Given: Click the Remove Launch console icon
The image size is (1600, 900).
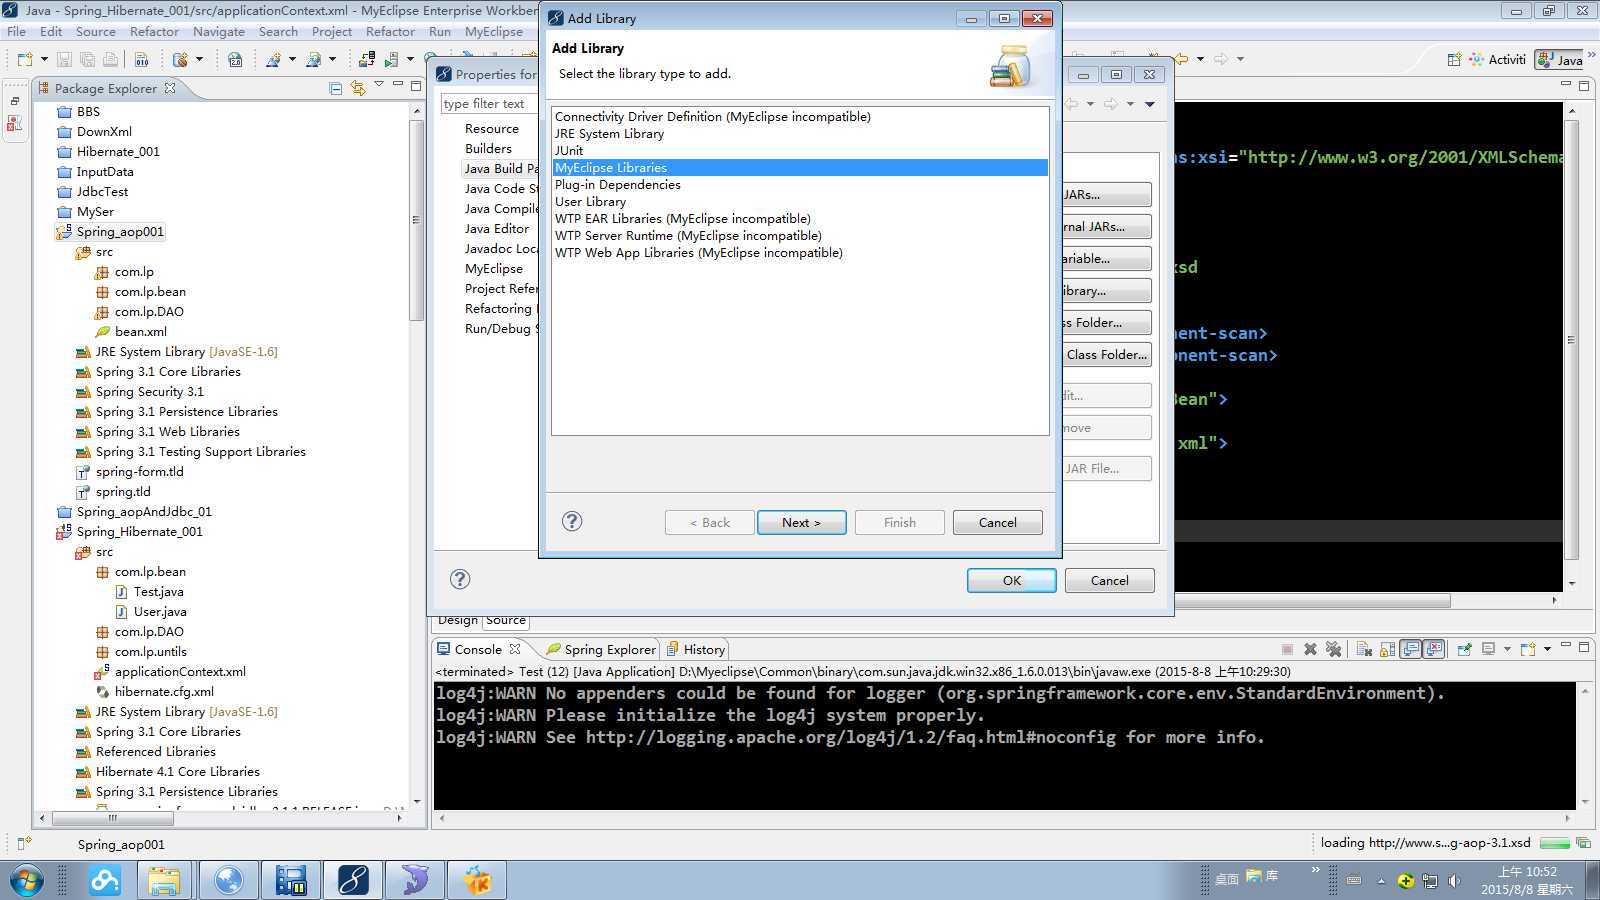Looking at the screenshot, I should [x=1310, y=649].
